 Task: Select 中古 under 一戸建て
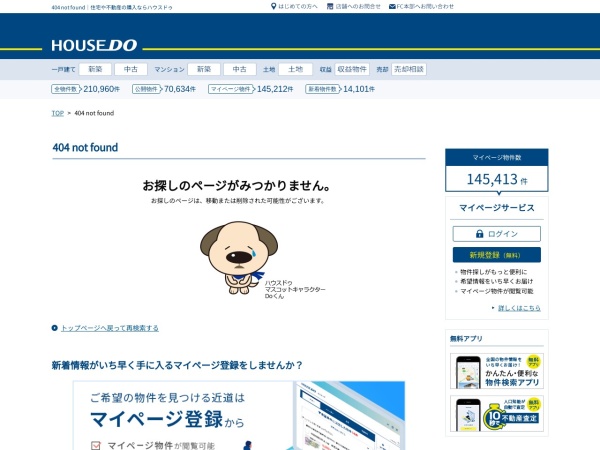[x=131, y=69]
